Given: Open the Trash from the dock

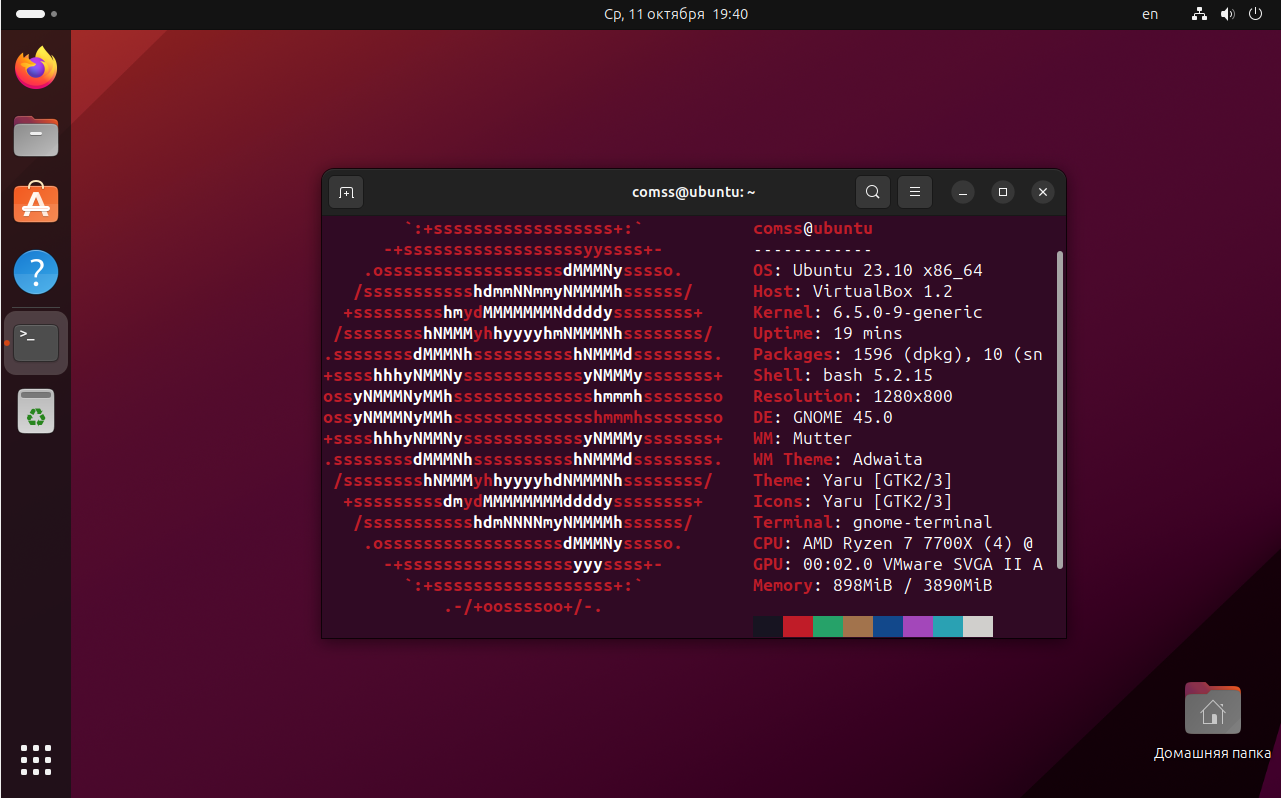Looking at the screenshot, I should click(36, 411).
